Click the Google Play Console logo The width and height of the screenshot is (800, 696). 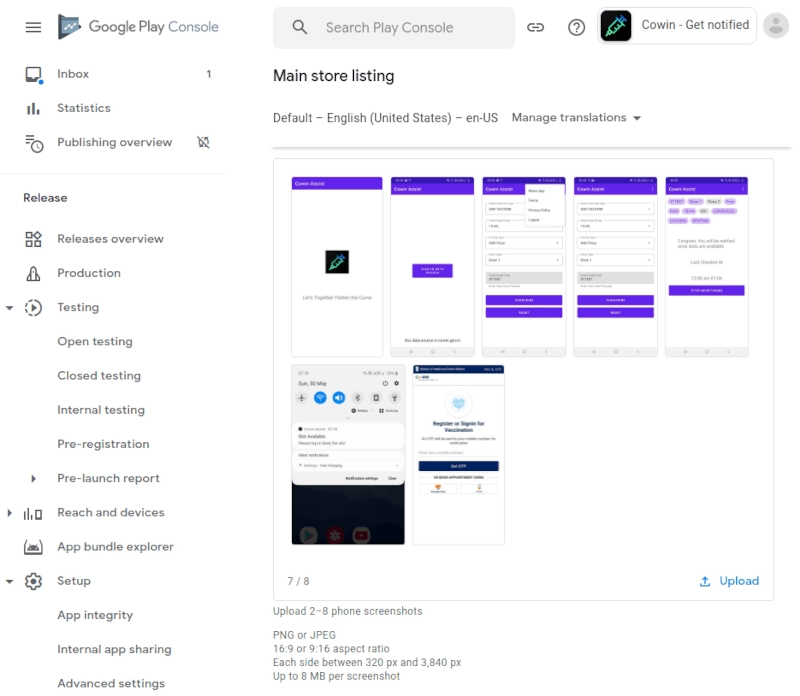click(138, 27)
